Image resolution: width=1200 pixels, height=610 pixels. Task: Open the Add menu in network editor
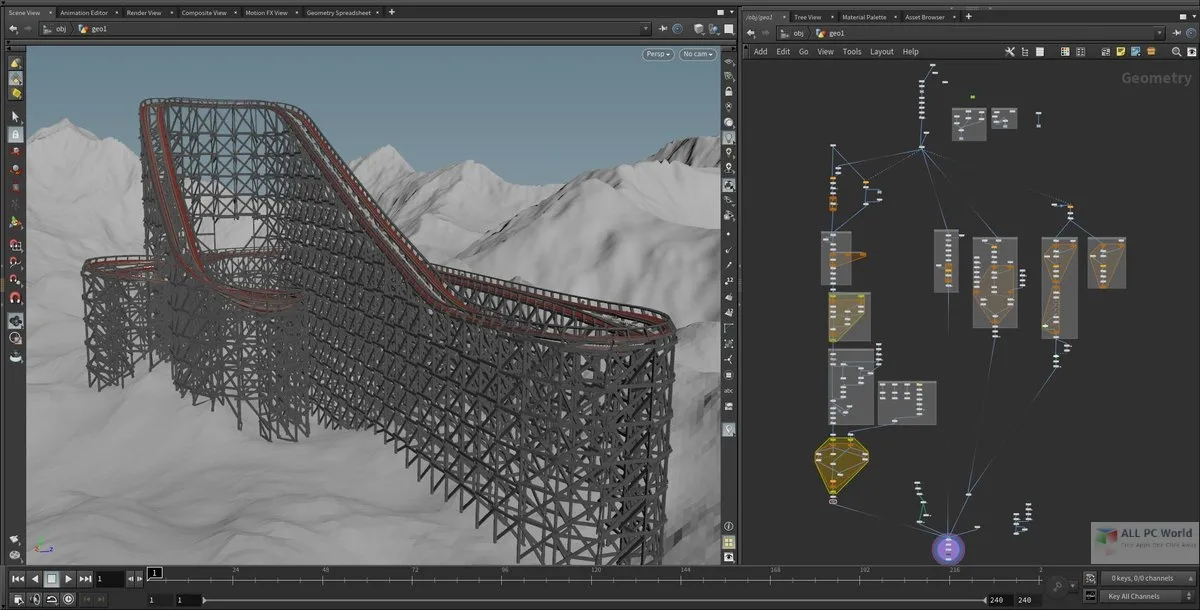760,52
